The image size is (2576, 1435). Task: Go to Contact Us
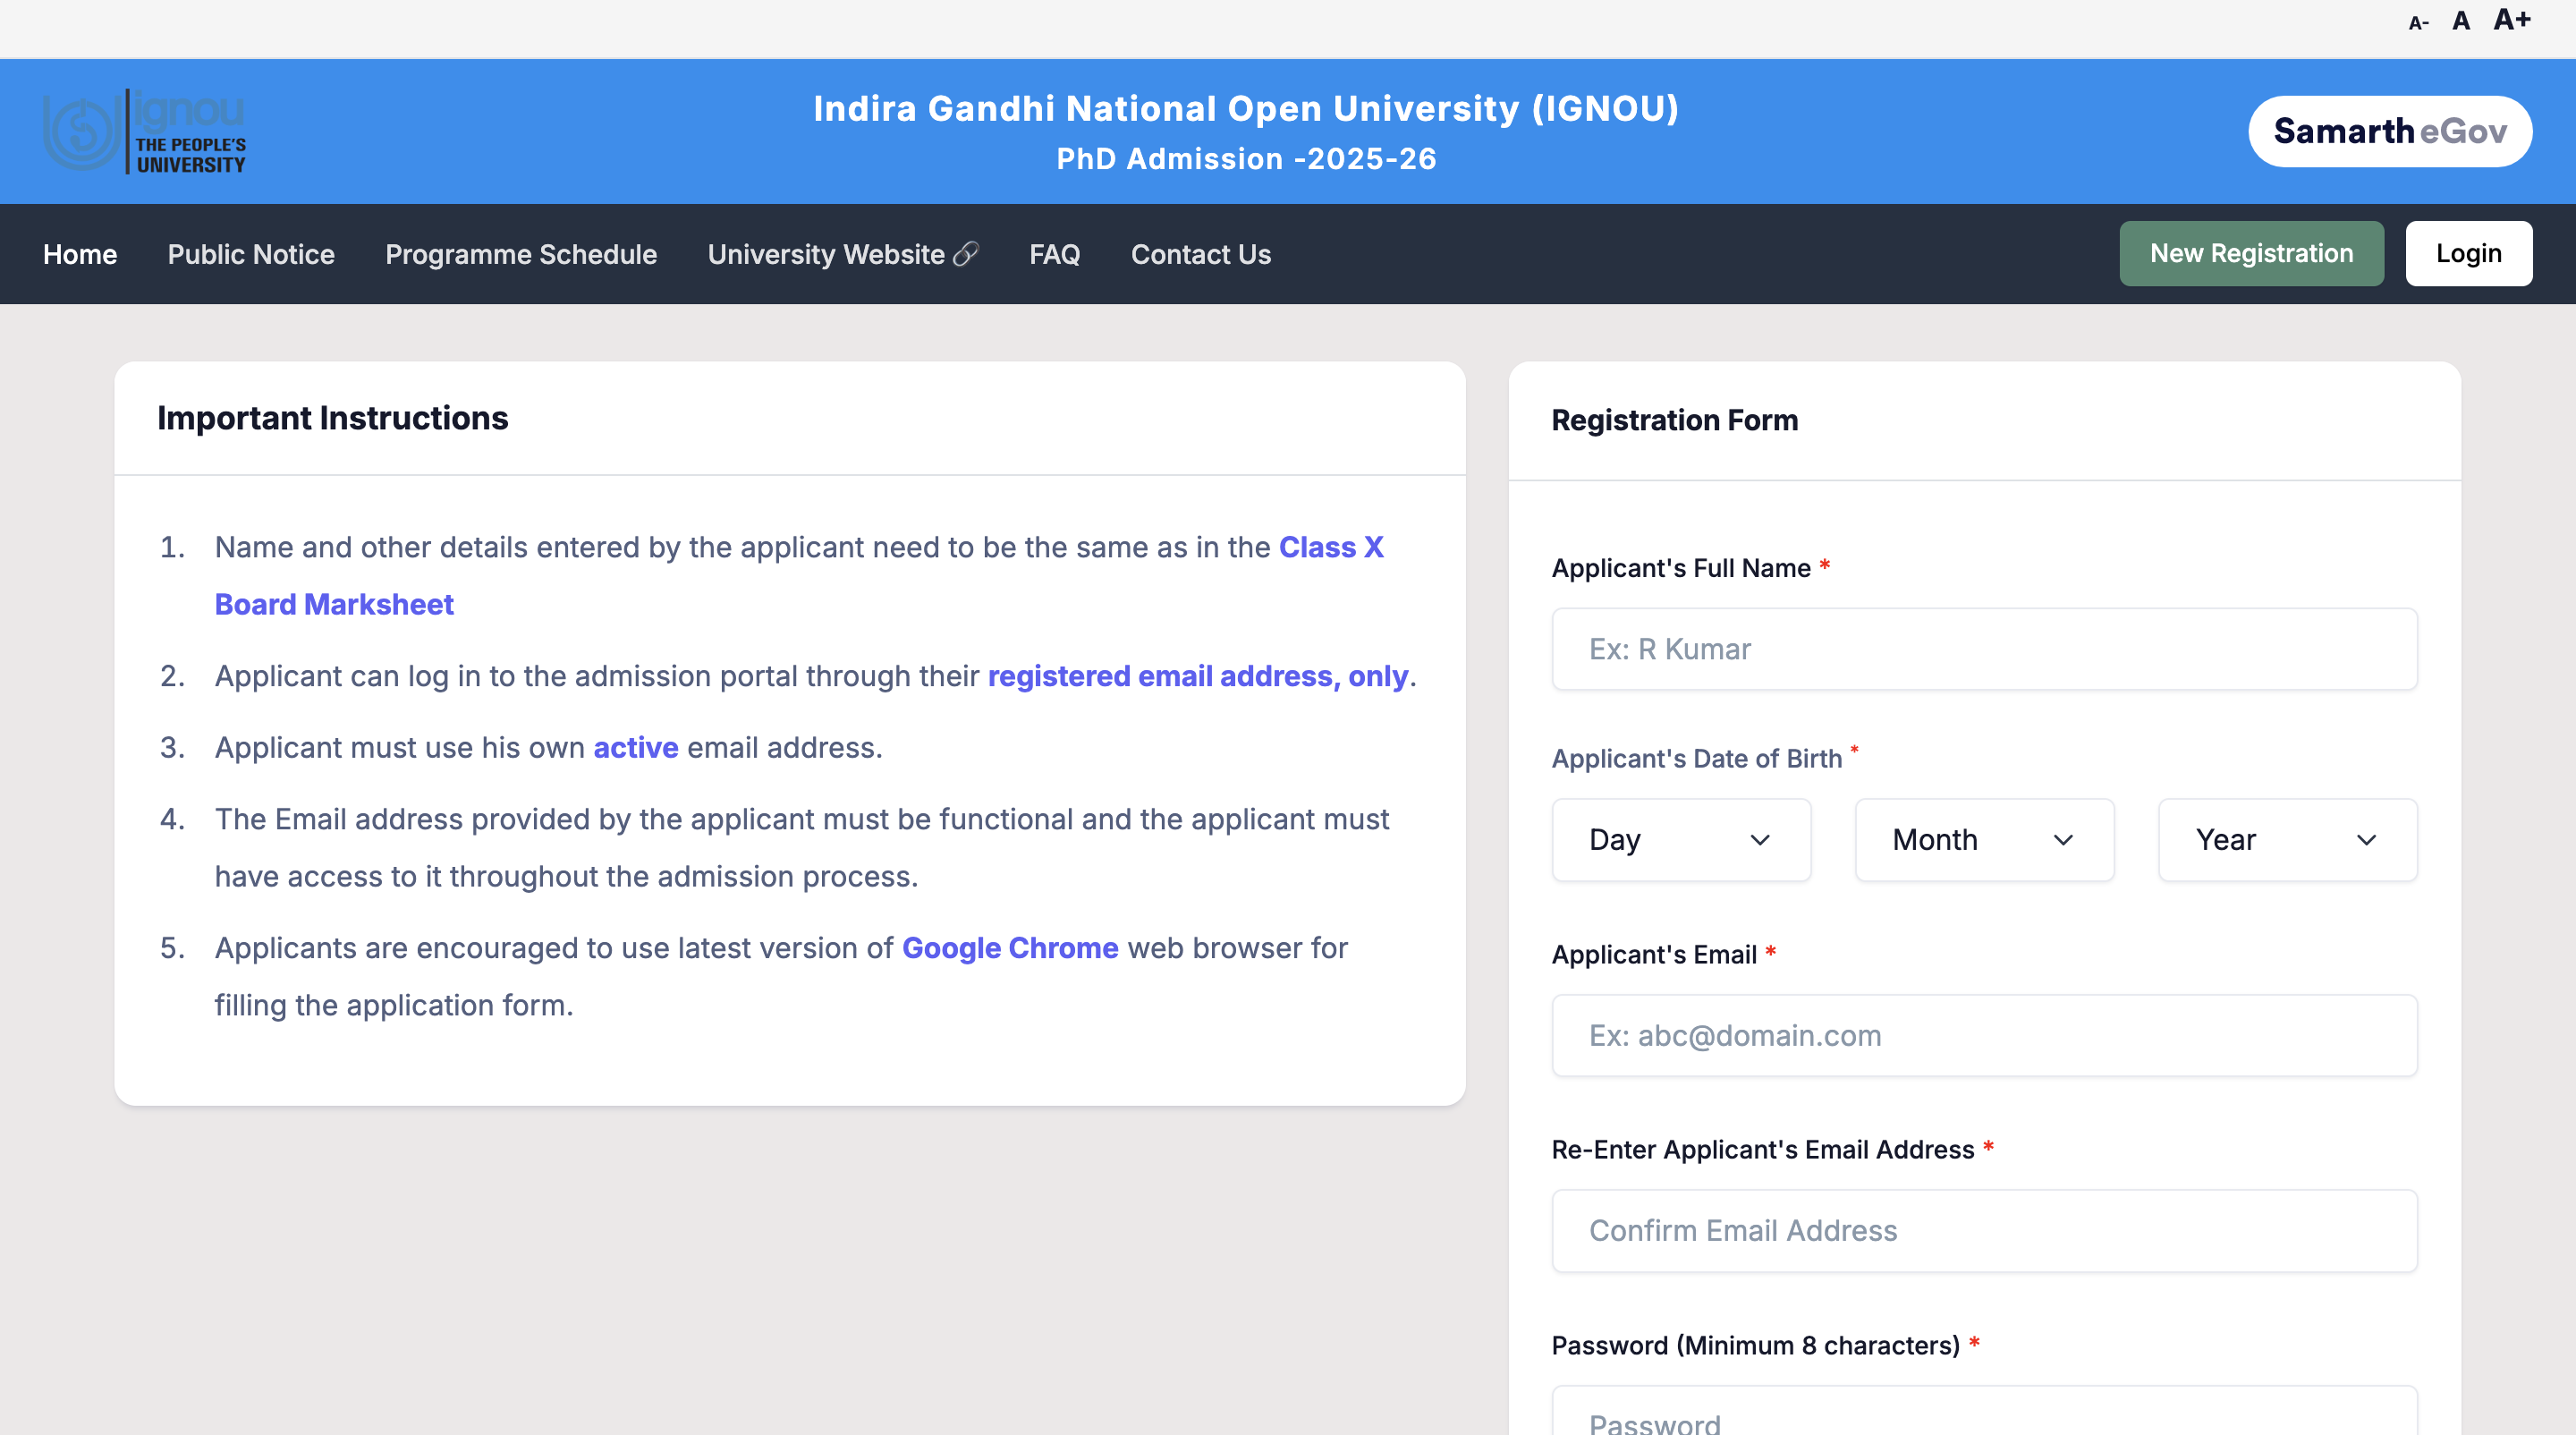1200,254
